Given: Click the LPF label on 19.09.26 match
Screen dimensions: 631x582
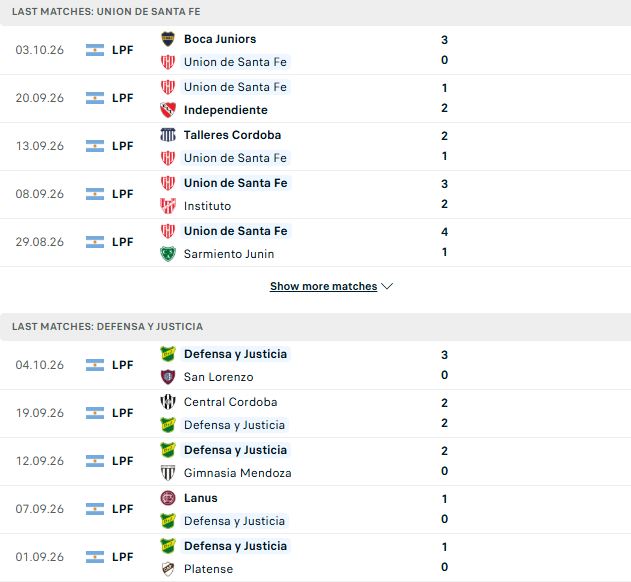Looking at the screenshot, I should (x=122, y=413).
